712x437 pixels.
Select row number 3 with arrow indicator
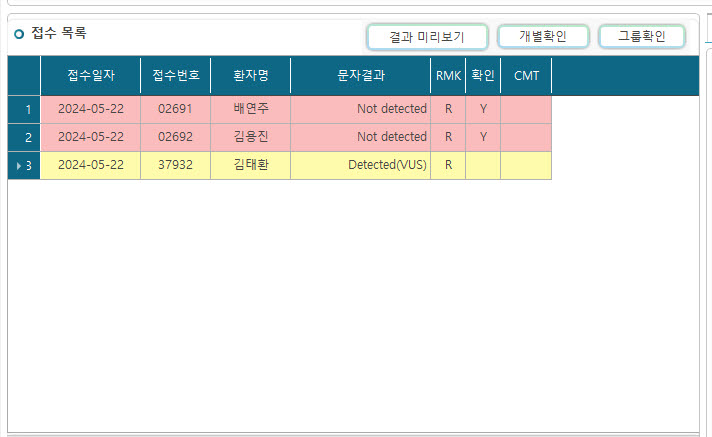click(24, 166)
